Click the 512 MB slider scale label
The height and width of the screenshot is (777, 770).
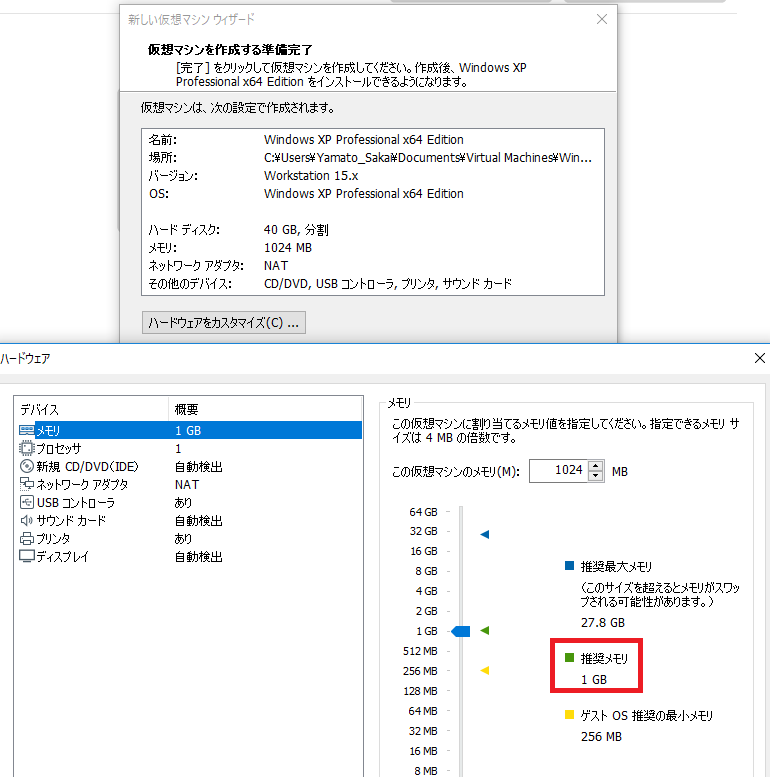pyautogui.click(x=420, y=651)
